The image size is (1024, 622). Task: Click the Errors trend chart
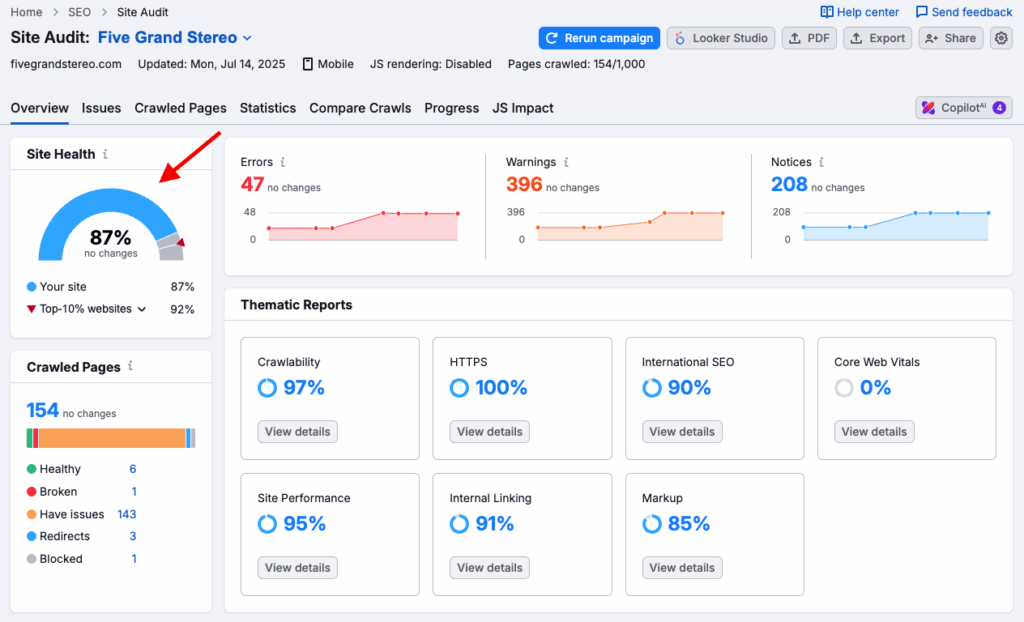click(363, 226)
